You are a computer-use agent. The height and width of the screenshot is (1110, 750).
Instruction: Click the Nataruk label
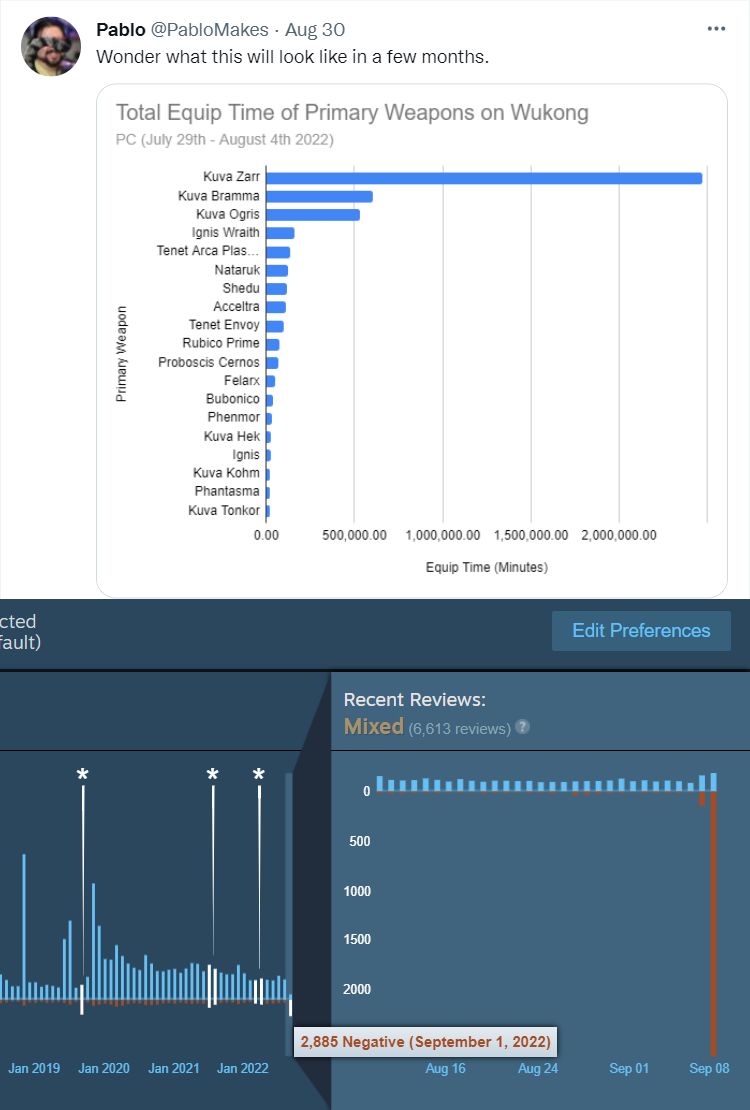(237, 270)
